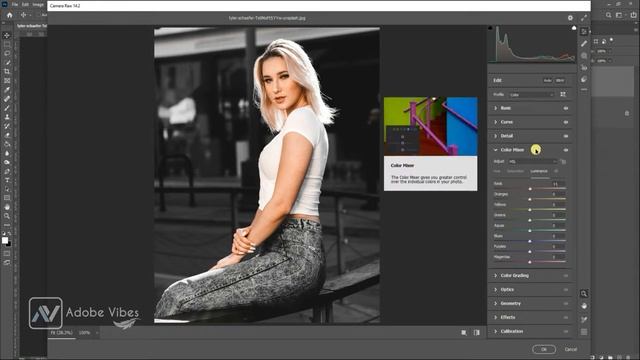Open Photoshop Edit menu
Screen dimensions: 640x360
[25, 4]
